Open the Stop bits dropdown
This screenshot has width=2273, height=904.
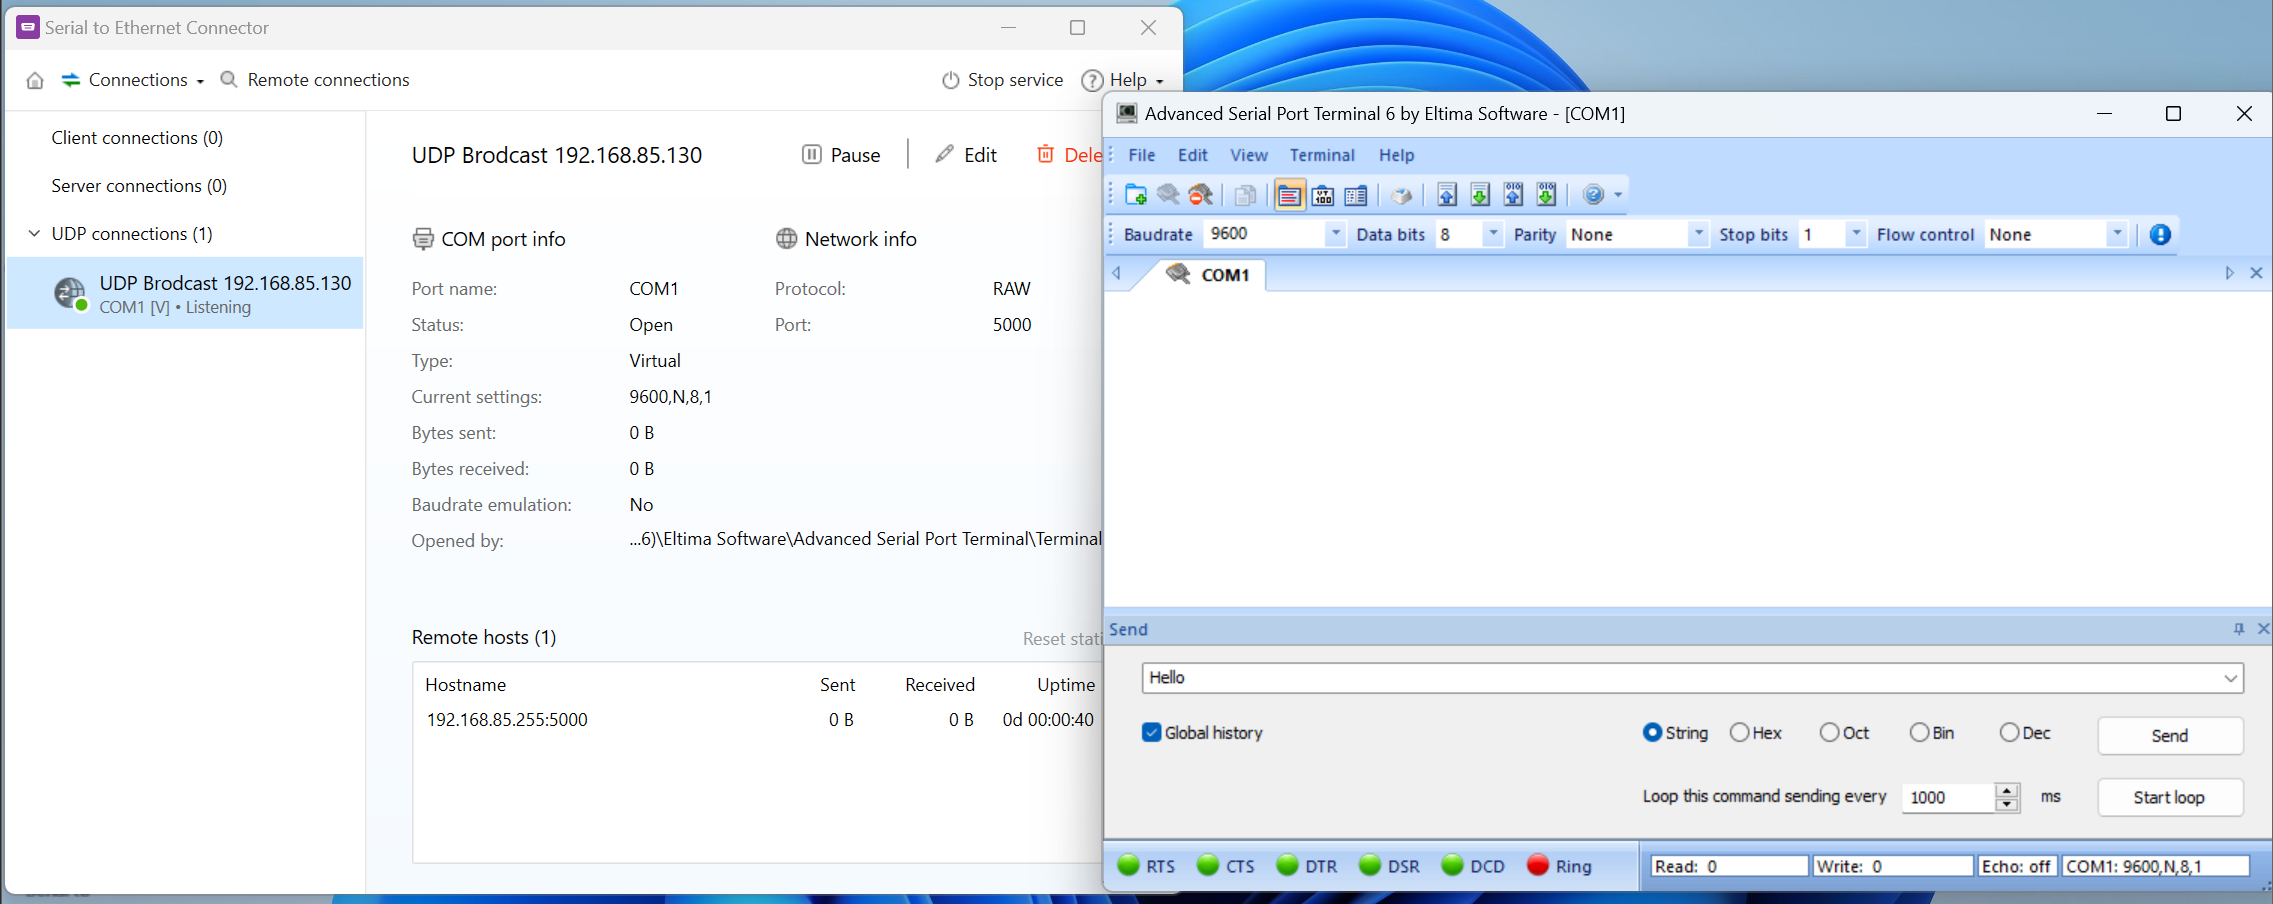click(x=1856, y=233)
